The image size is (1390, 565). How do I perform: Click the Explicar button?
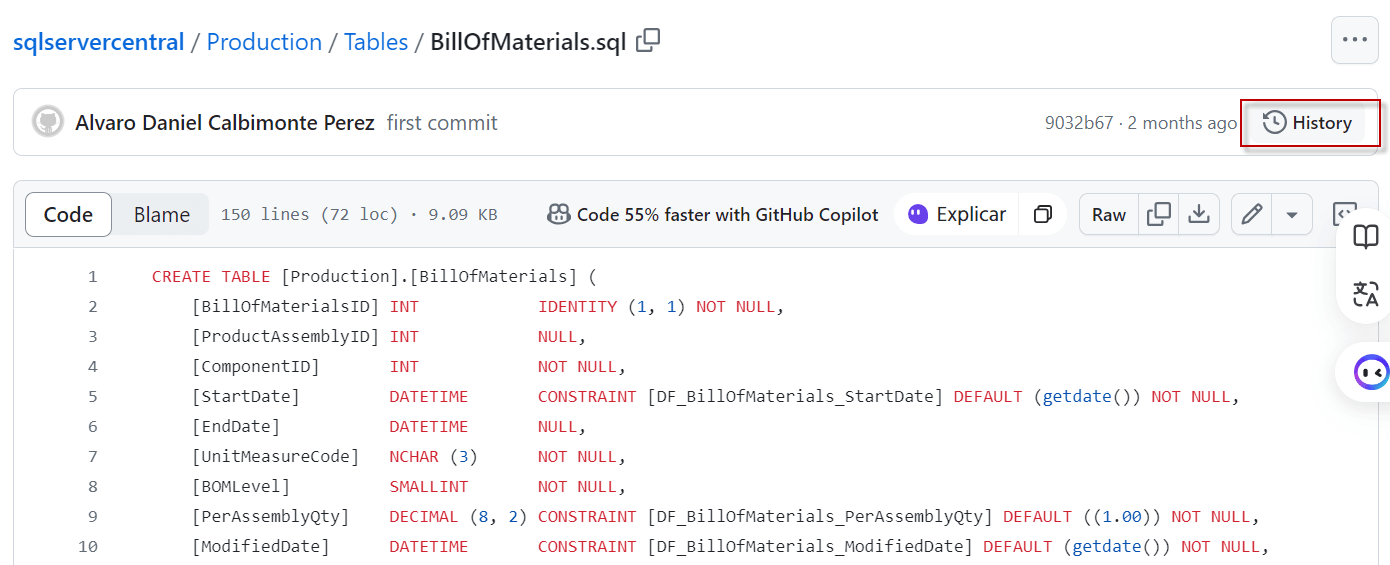[x=956, y=215]
